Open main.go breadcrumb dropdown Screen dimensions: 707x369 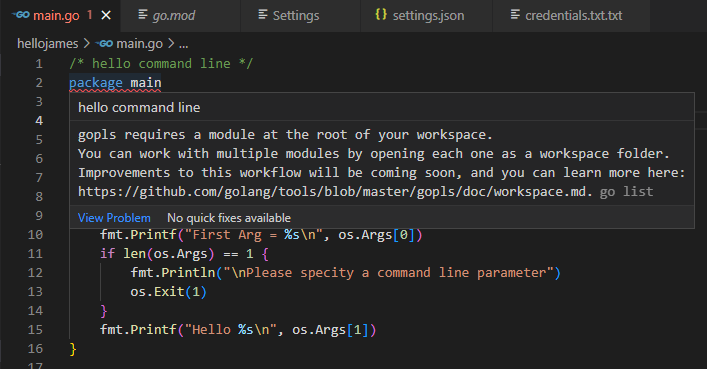tap(139, 43)
